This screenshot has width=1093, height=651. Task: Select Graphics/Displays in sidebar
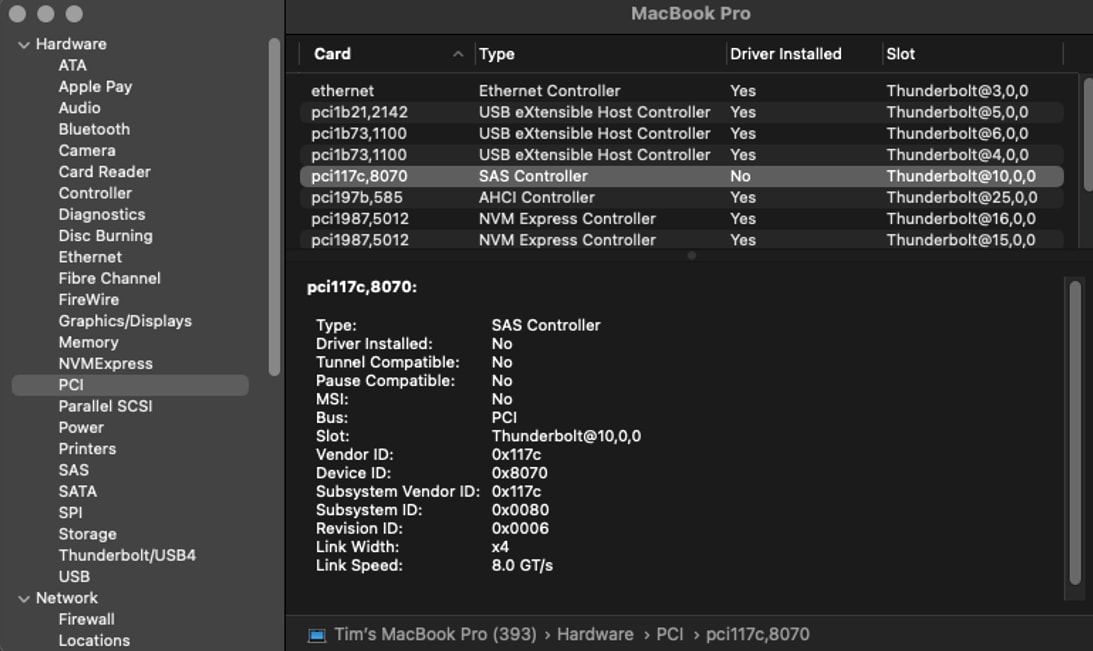coord(125,321)
